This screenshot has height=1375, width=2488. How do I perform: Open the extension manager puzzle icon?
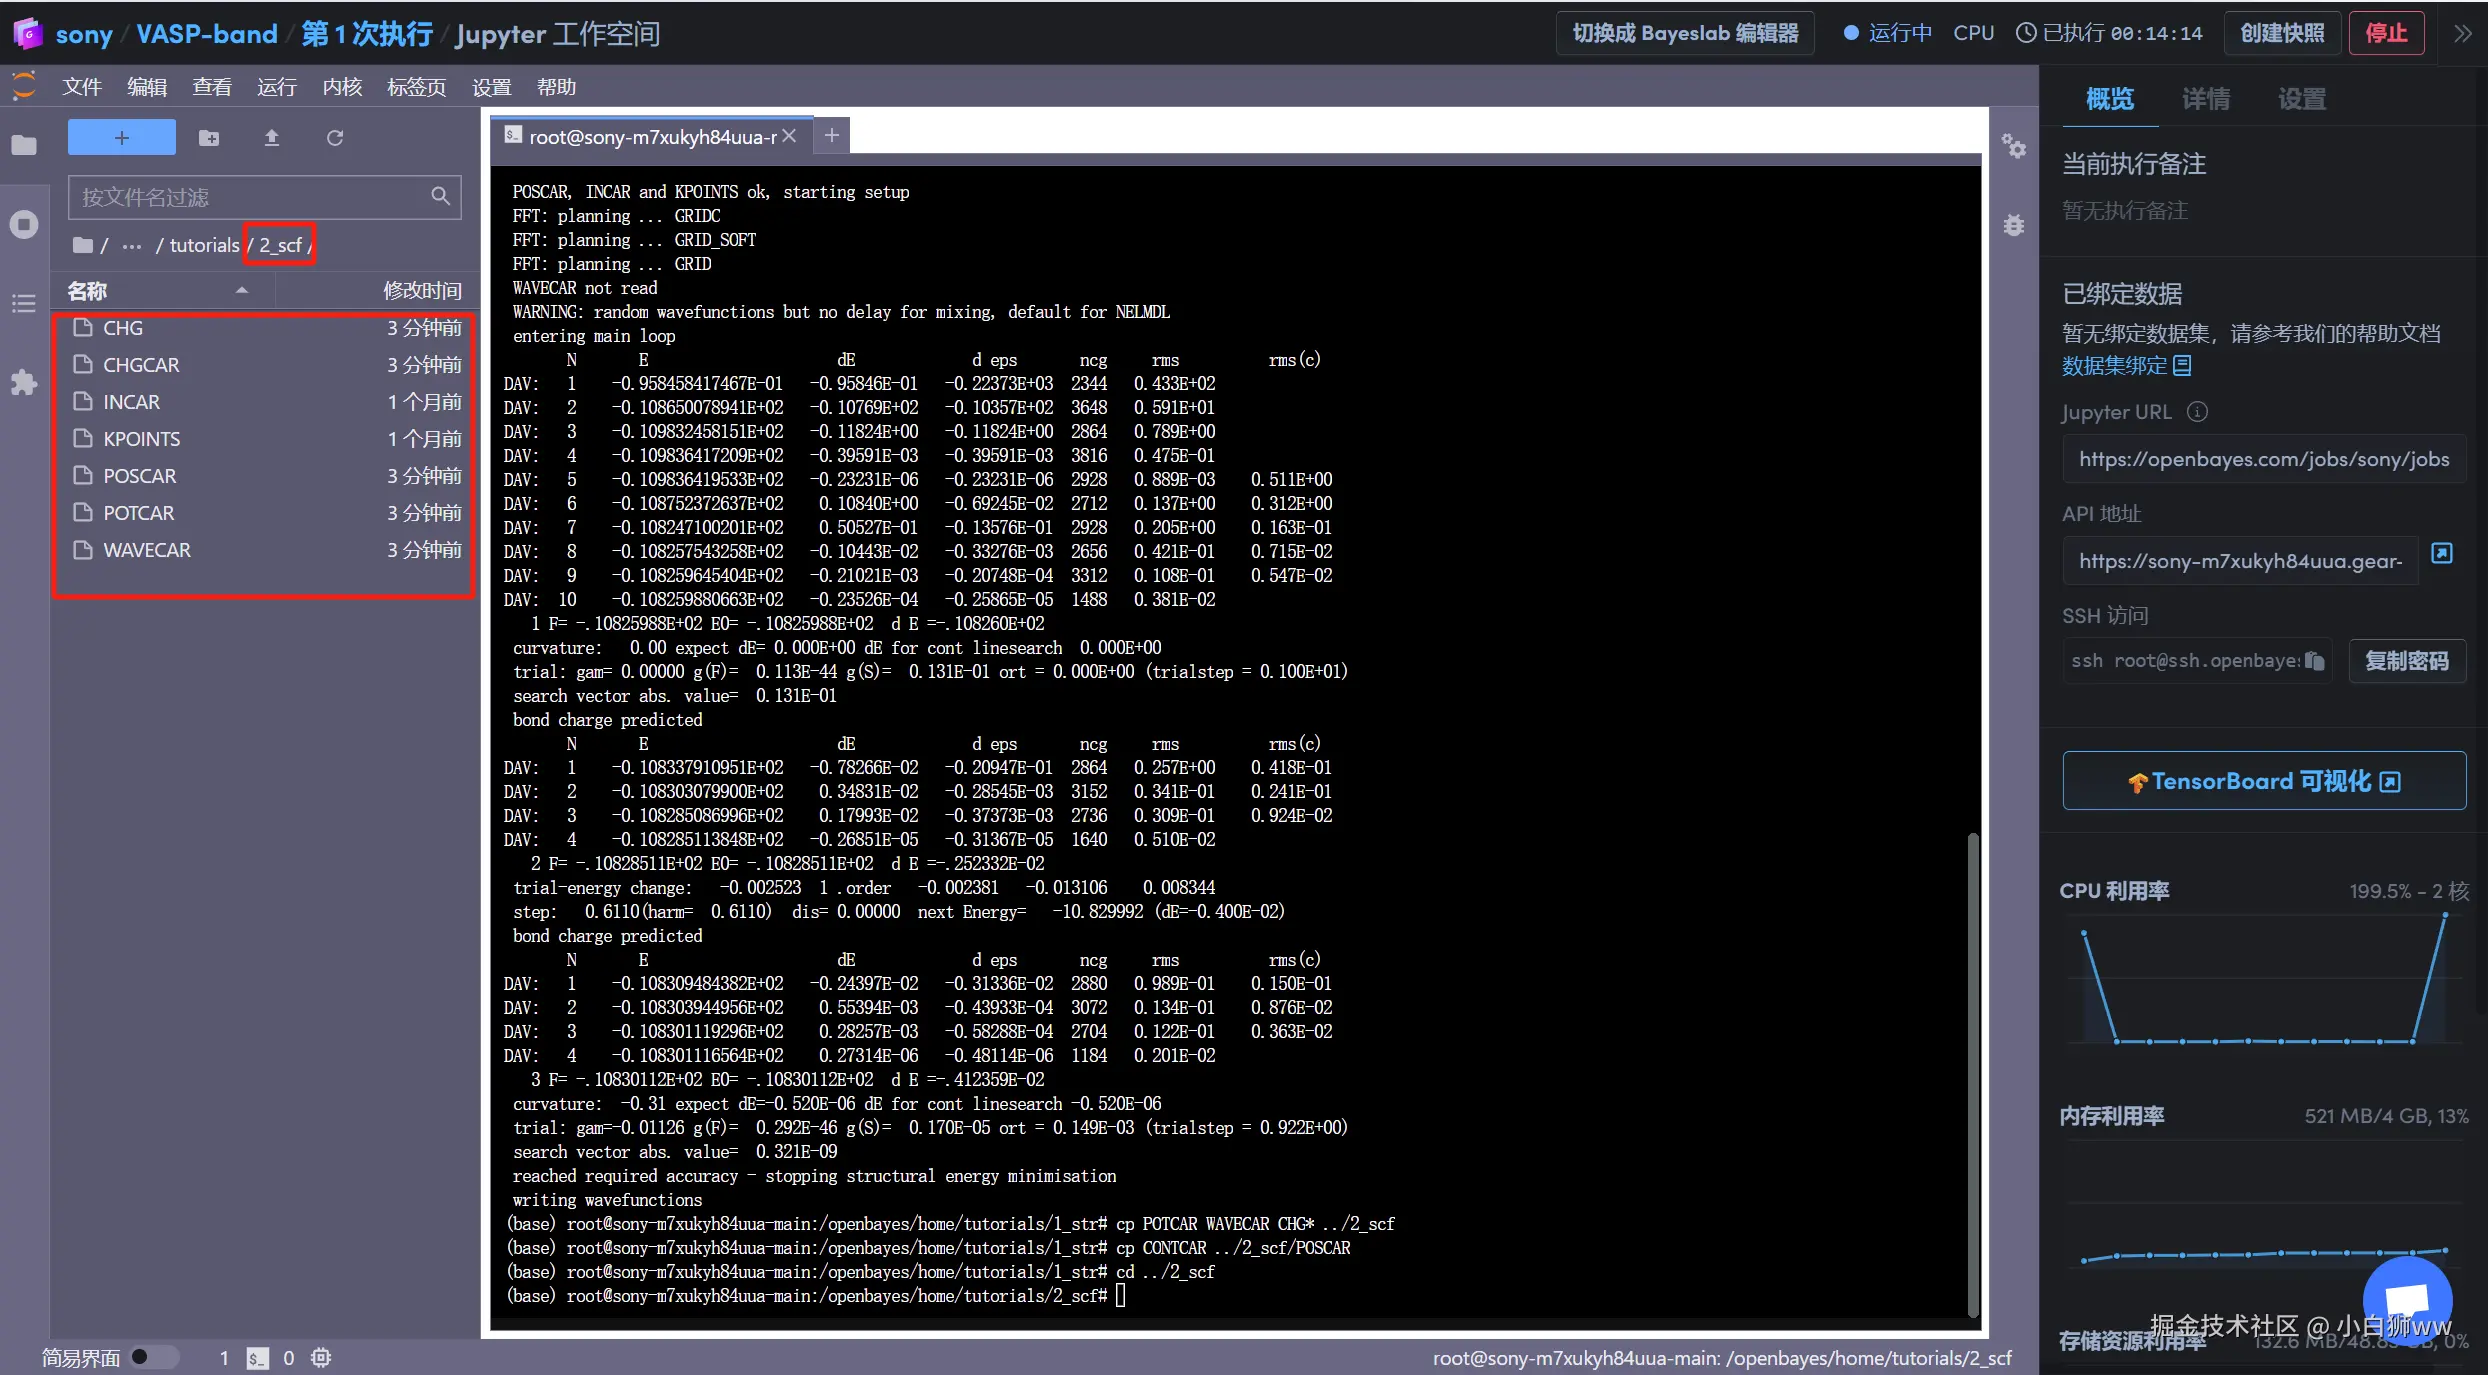tap(24, 382)
